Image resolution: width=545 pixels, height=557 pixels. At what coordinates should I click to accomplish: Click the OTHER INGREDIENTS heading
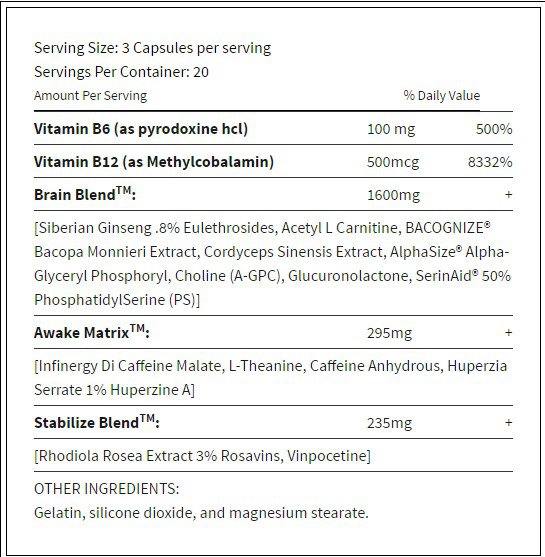pos(107,489)
